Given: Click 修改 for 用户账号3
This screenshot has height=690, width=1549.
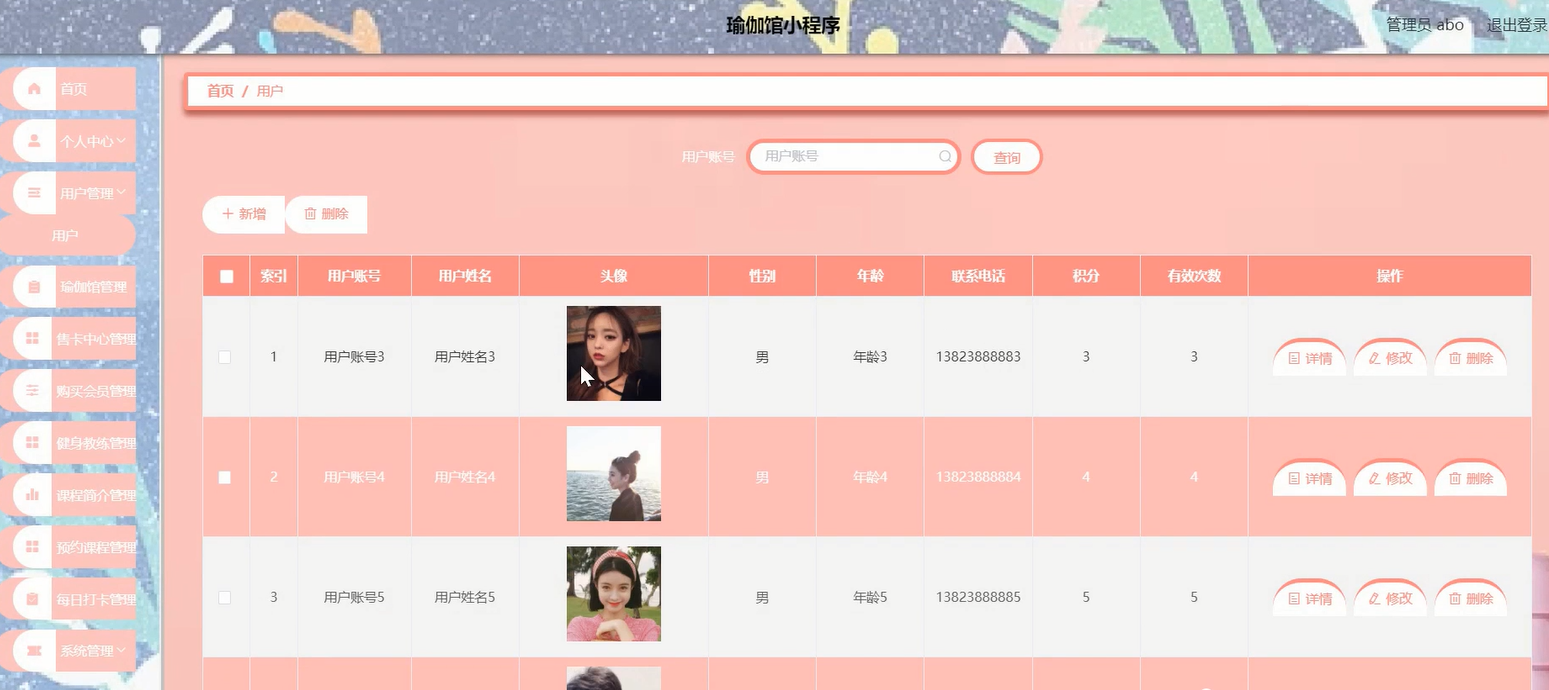Looking at the screenshot, I should coord(1390,357).
